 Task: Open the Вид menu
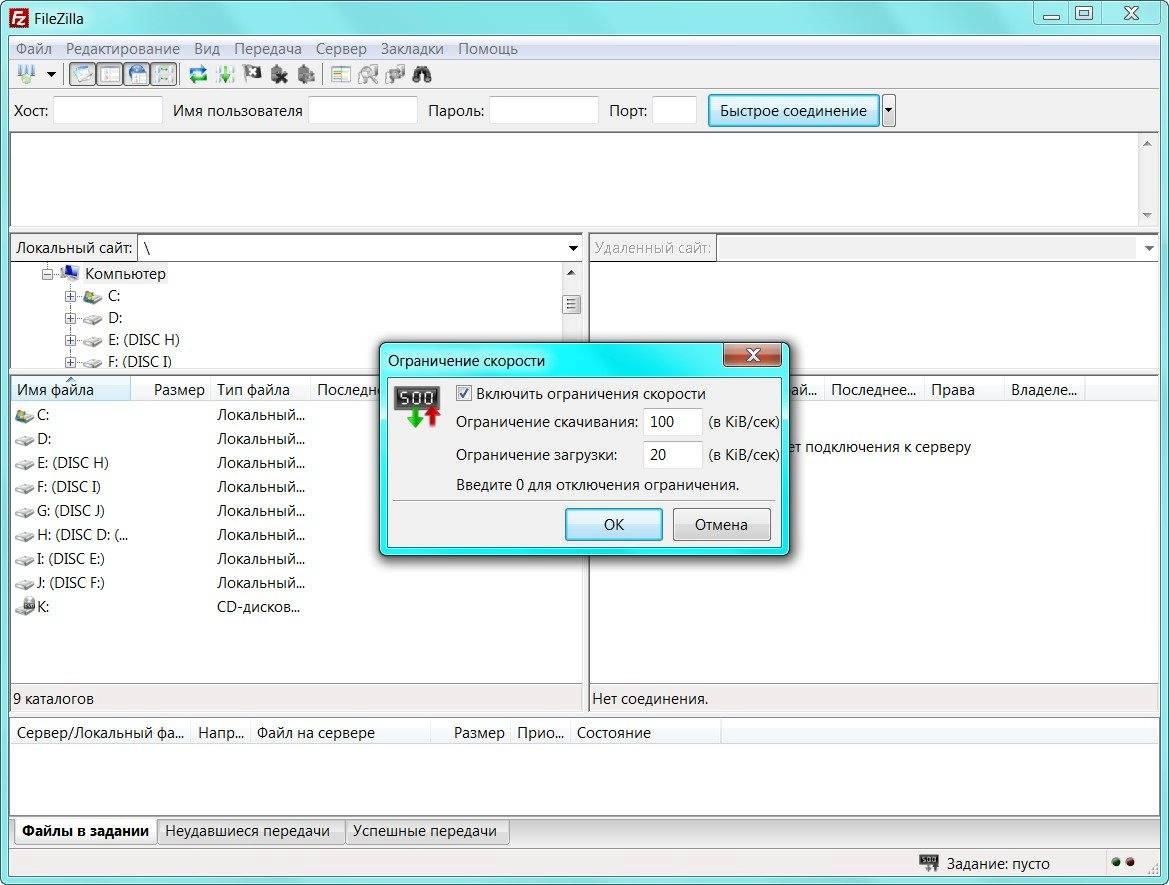pos(207,48)
